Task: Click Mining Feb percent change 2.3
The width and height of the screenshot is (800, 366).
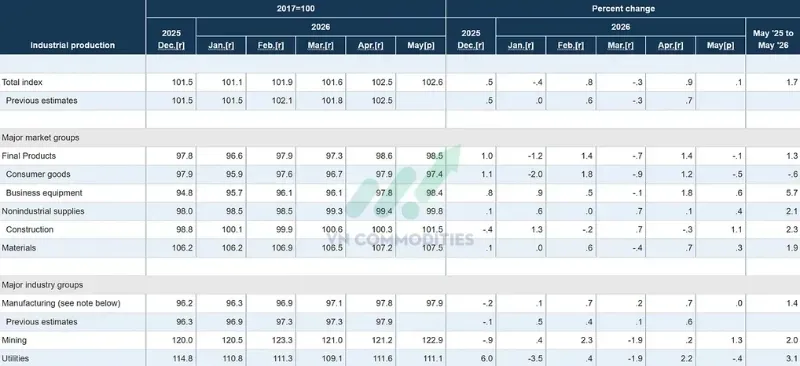Action: coord(587,340)
